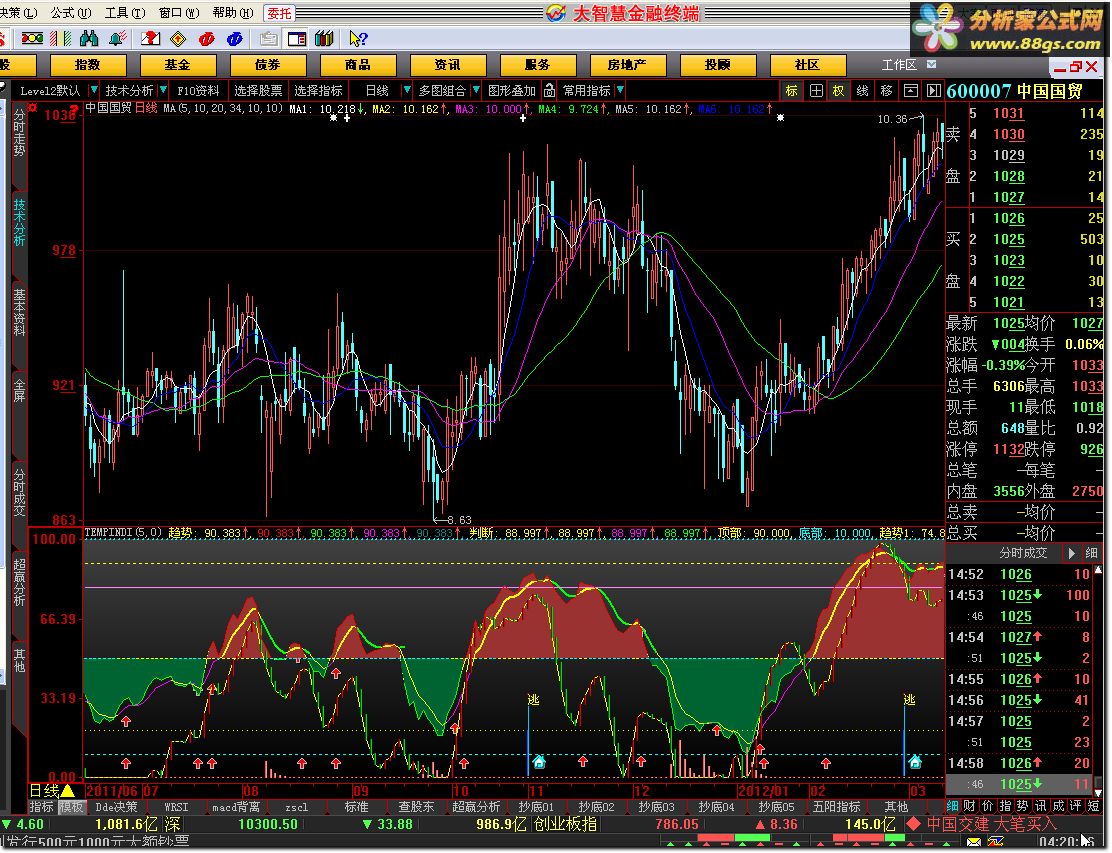The width and height of the screenshot is (1112, 853).
Task: Open the 工具 menu
Action: click(125, 13)
